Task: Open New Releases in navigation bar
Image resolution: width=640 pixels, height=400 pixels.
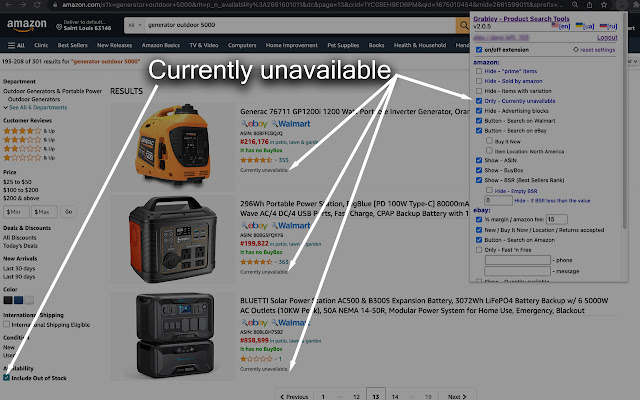Action: pyautogui.click(x=115, y=45)
